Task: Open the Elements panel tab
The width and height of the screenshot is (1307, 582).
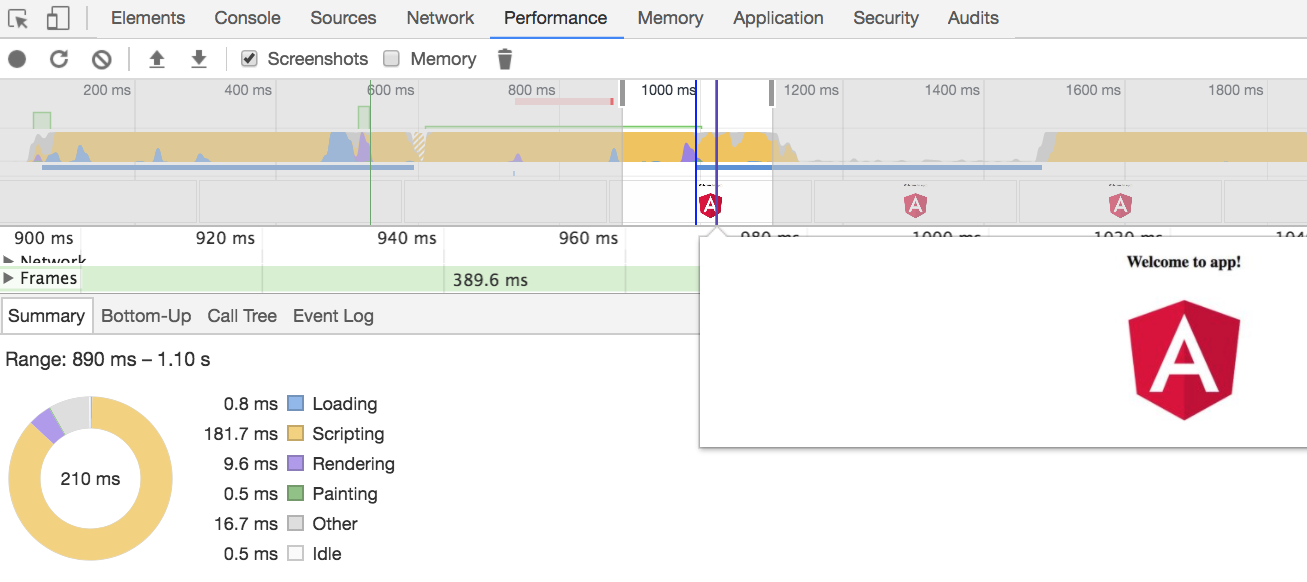Action: 148,18
